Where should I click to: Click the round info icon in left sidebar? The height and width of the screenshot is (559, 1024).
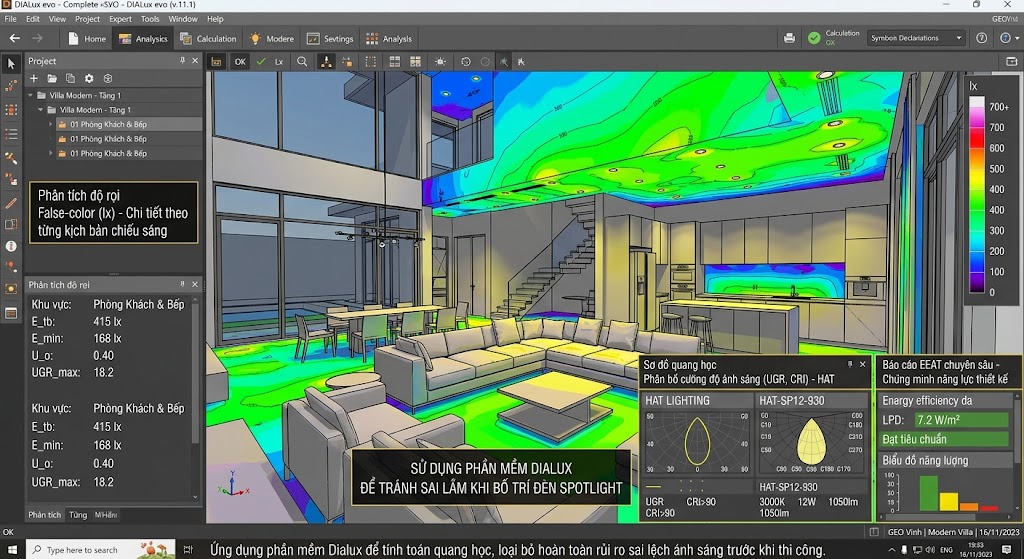[11, 246]
